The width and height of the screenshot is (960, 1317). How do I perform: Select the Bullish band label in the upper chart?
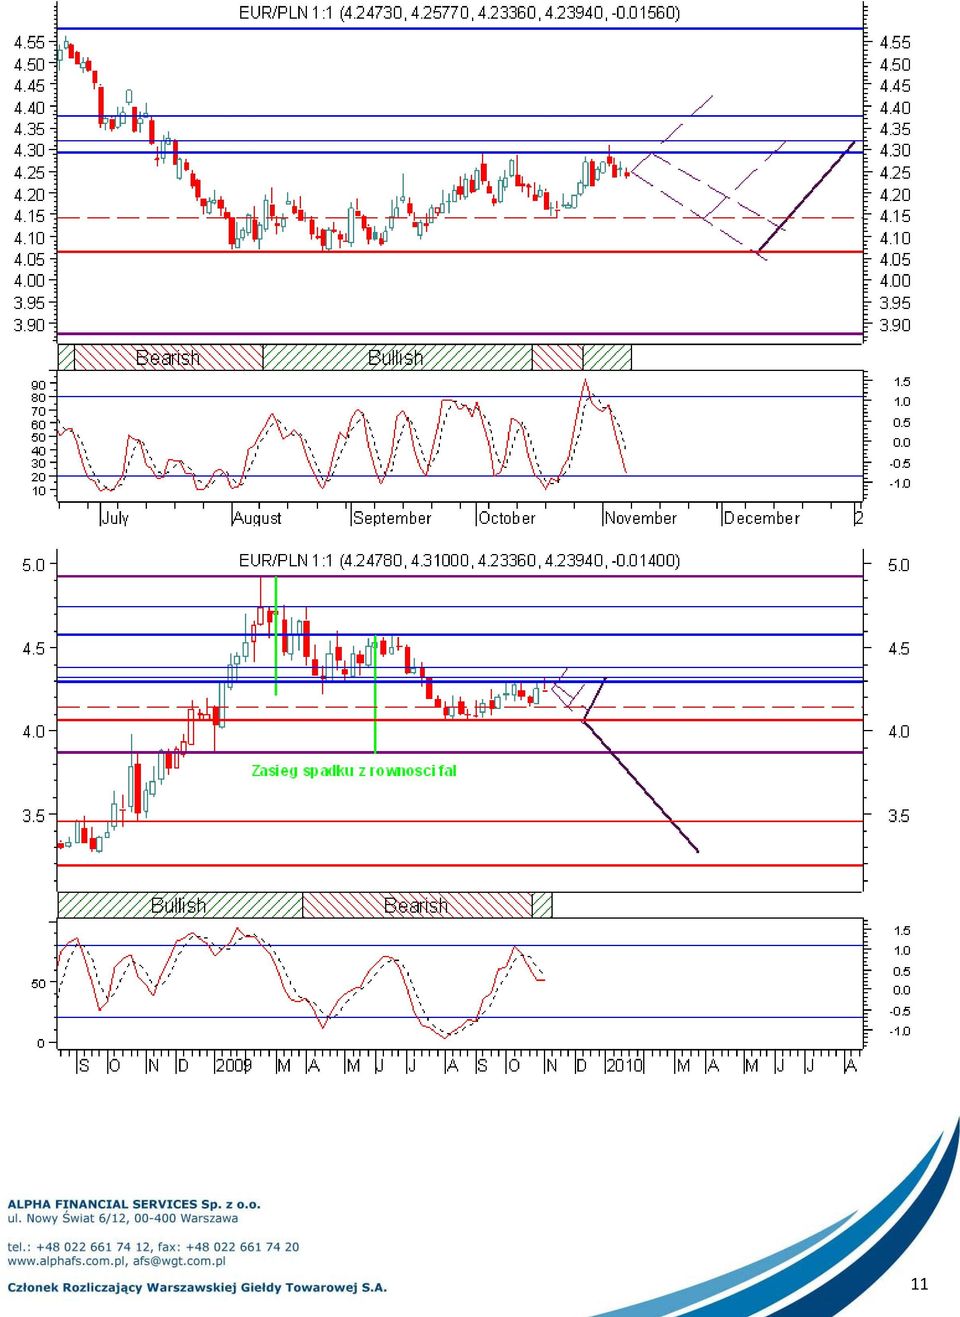pos(396,358)
